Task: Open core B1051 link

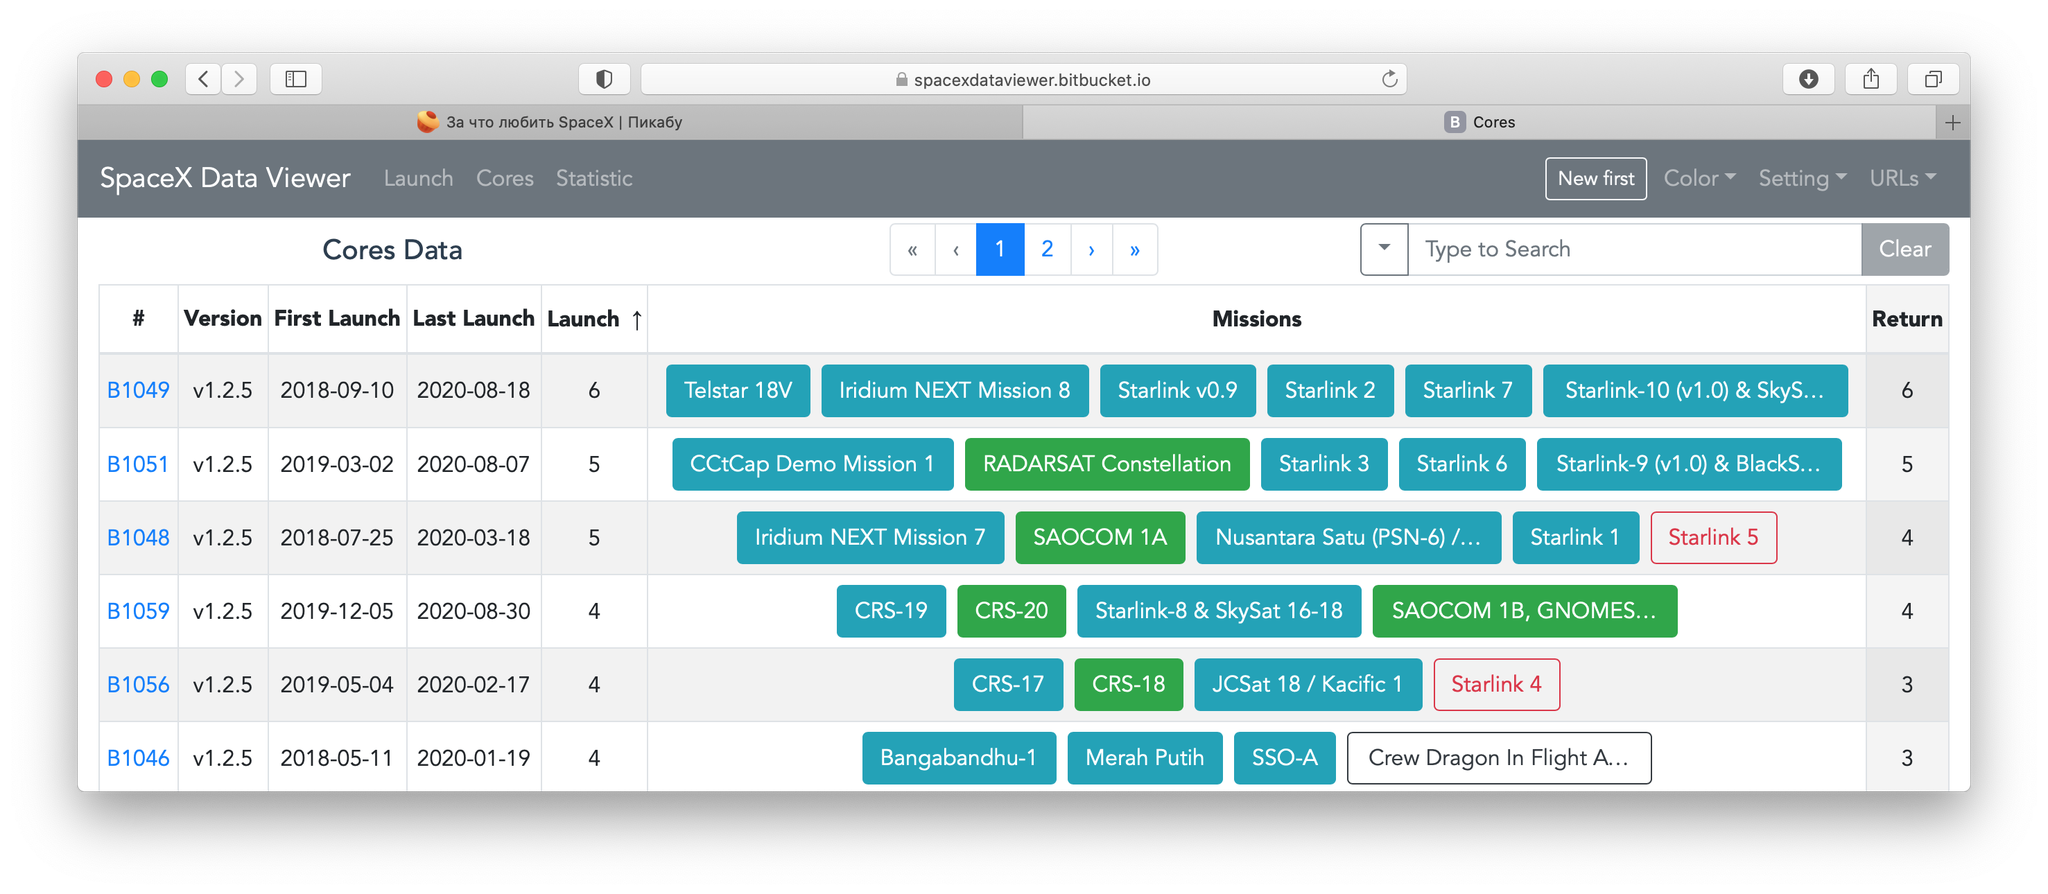Action: click(138, 464)
